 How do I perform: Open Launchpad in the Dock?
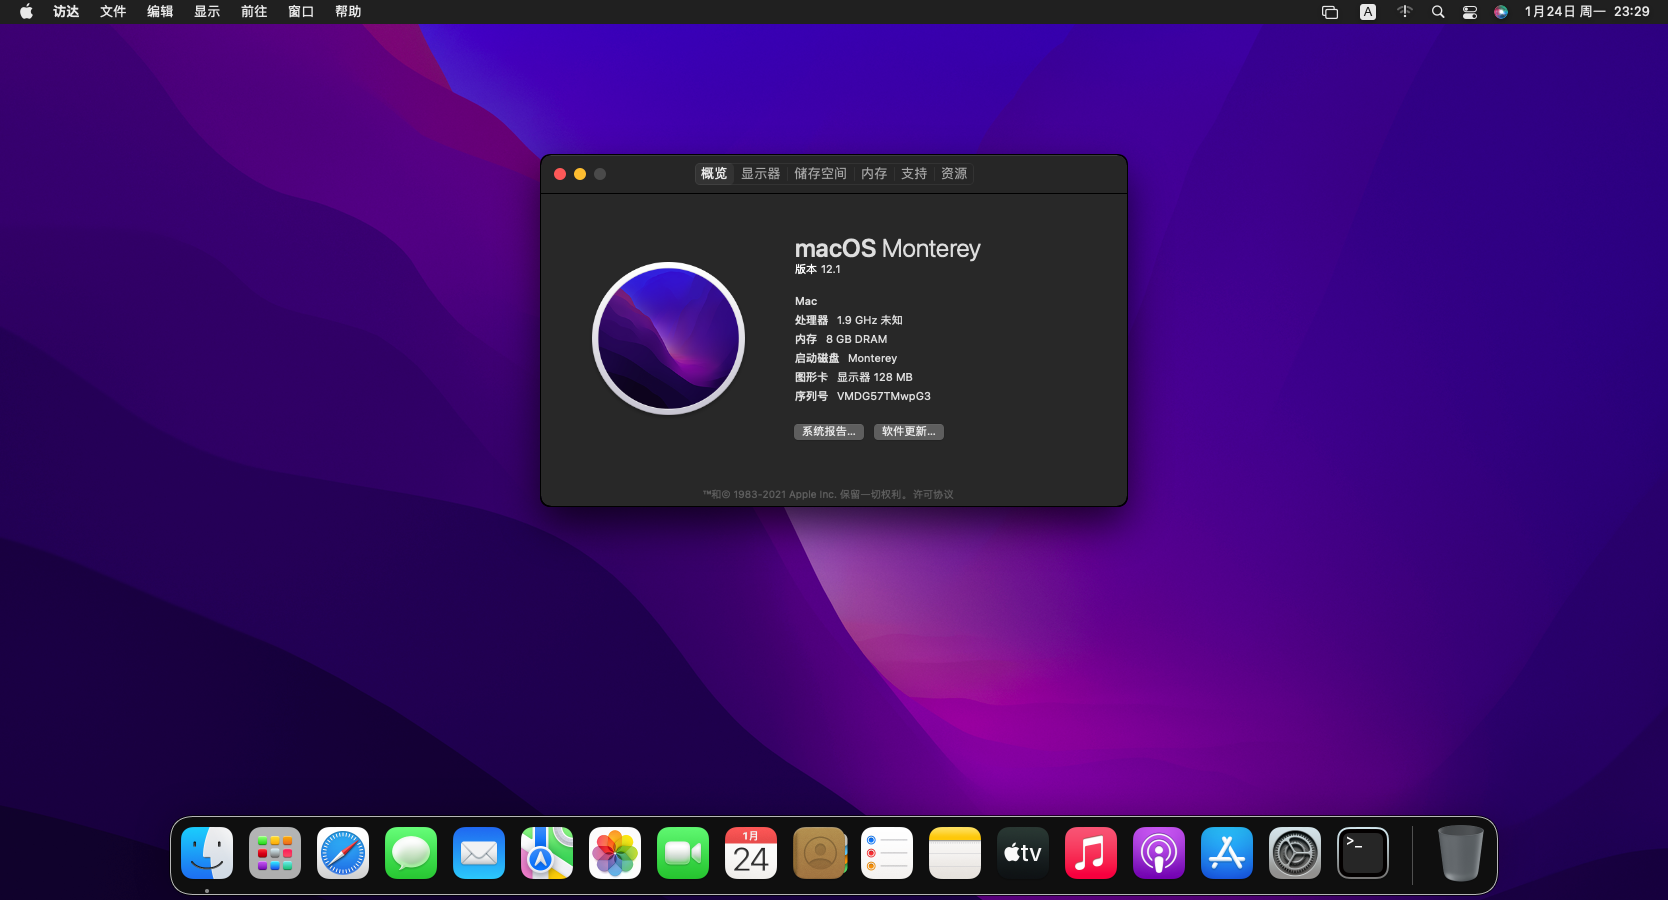pos(275,853)
